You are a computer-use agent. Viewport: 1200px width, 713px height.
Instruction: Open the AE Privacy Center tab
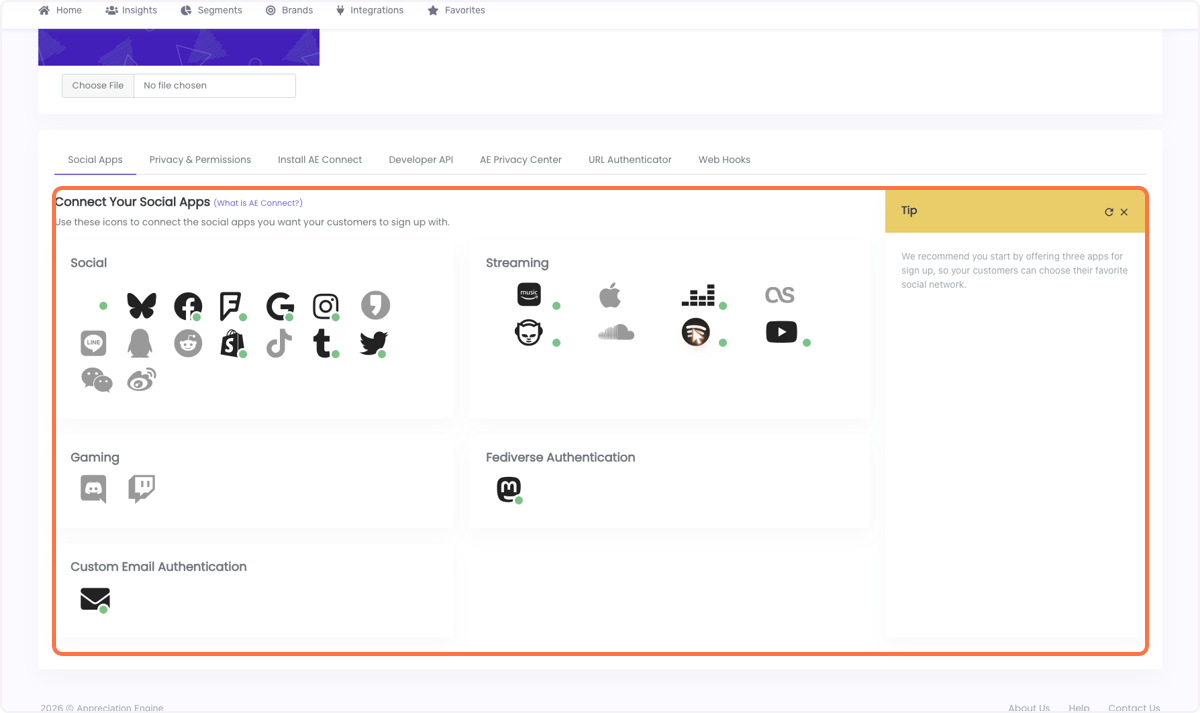click(521, 160)
